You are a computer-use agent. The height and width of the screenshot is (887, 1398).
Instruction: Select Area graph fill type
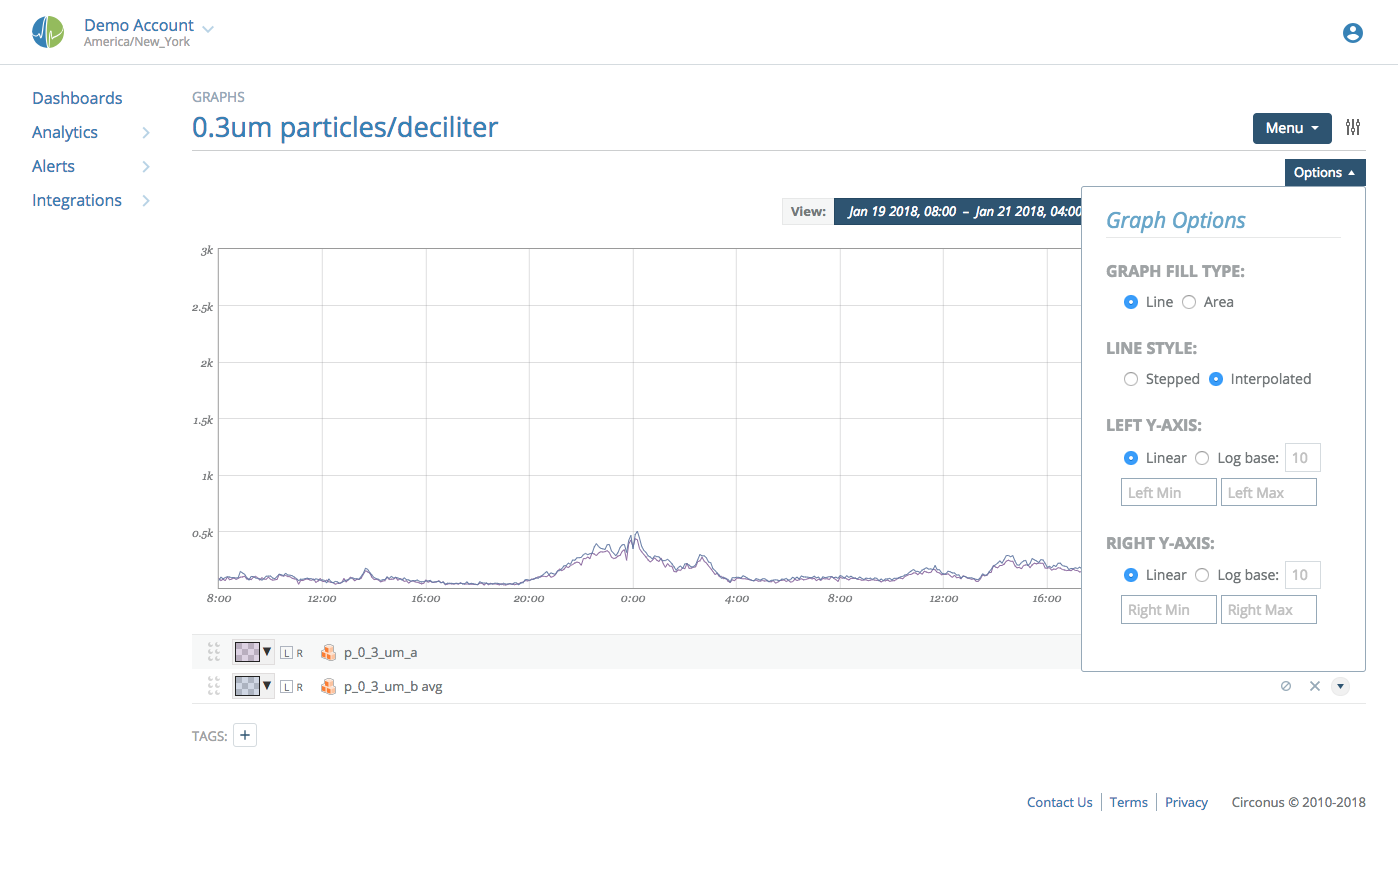[x=1189, y=301]
